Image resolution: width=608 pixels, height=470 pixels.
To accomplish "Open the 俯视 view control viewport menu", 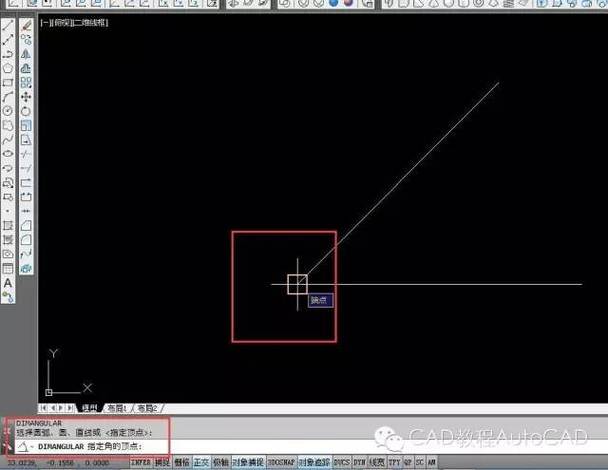I will point(62,22).
